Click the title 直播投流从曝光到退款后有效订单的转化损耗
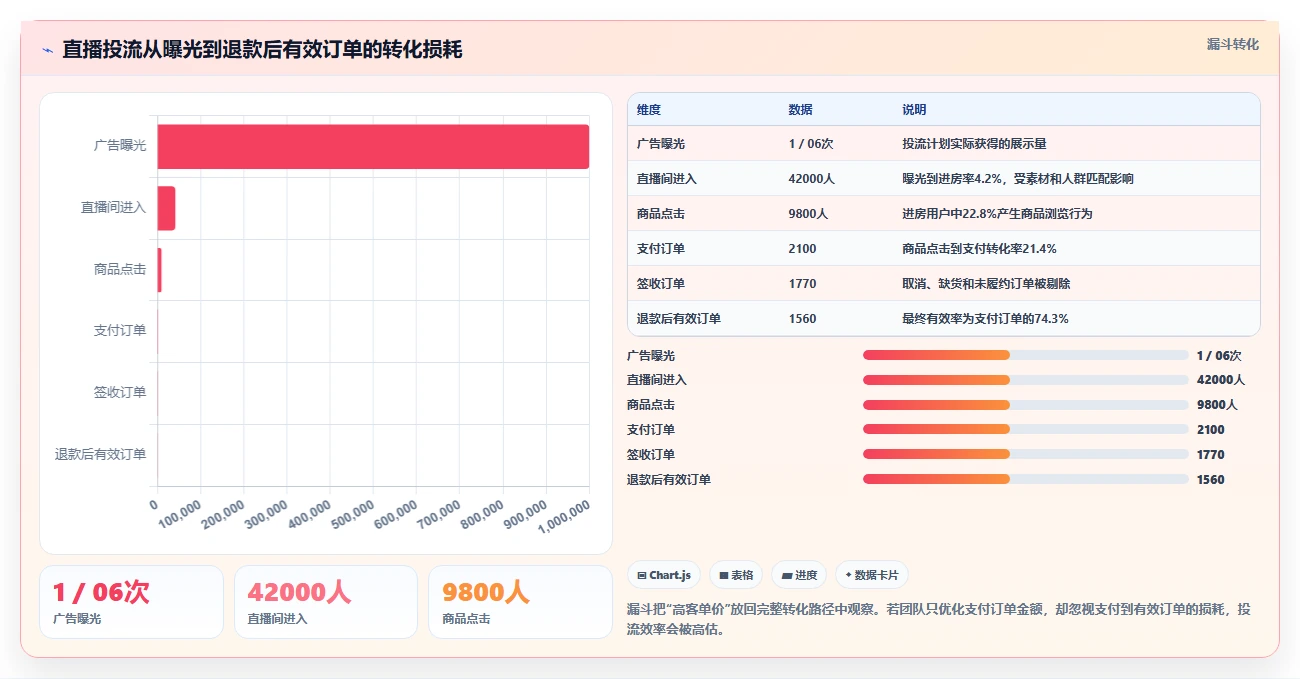This screenshot has width=1300, height=679. [262, 49]
